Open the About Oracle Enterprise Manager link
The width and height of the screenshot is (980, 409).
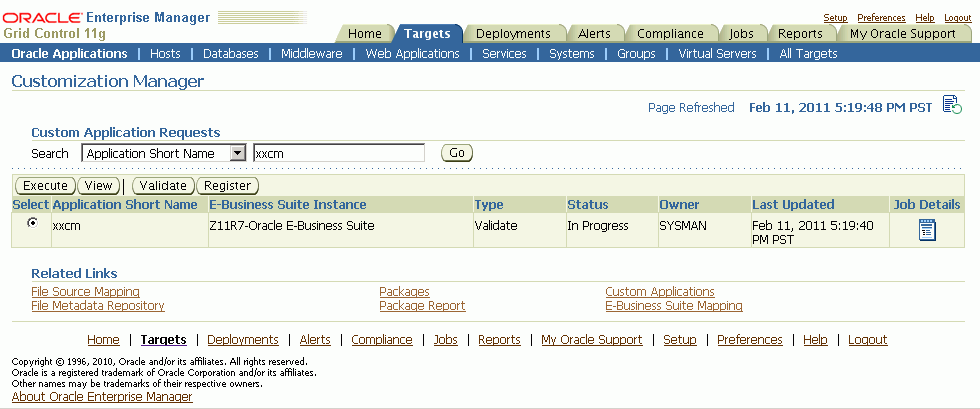(102, 396)
